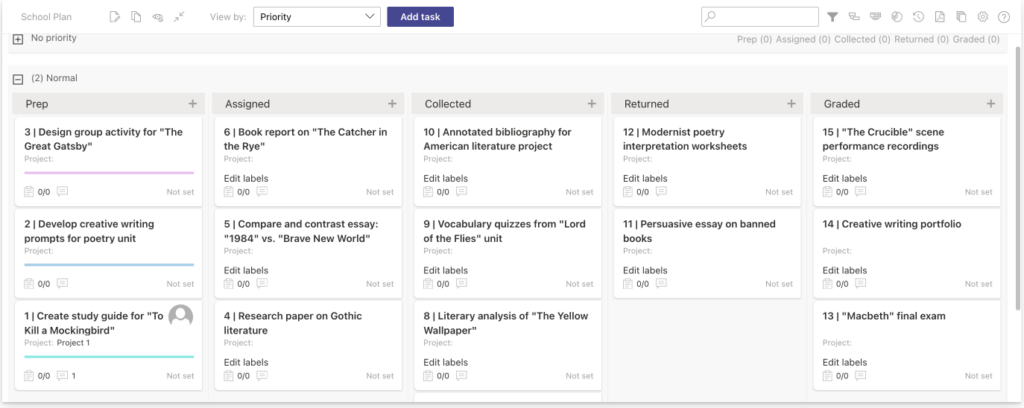Open the help question mark icon

click(1004, 17)
